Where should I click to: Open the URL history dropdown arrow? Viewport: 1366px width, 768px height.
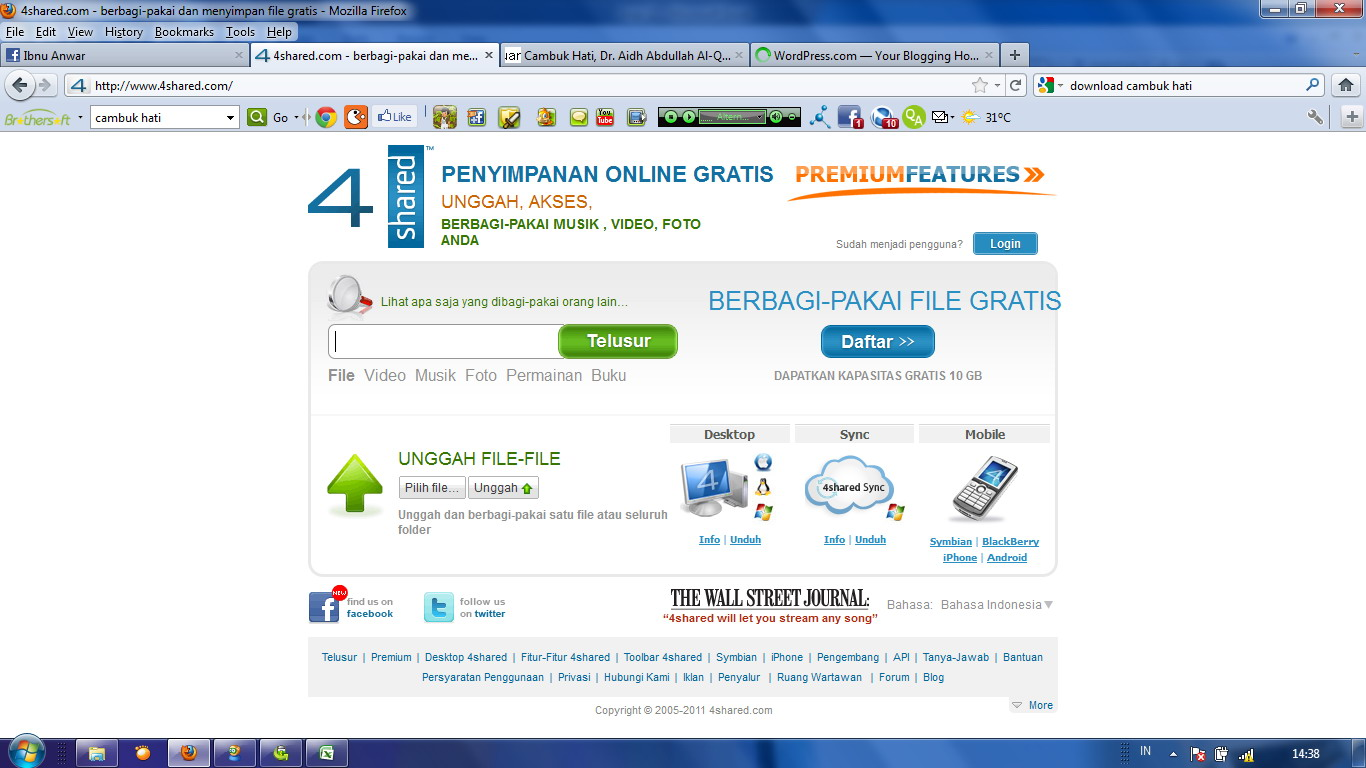click(x=998, y=85)
